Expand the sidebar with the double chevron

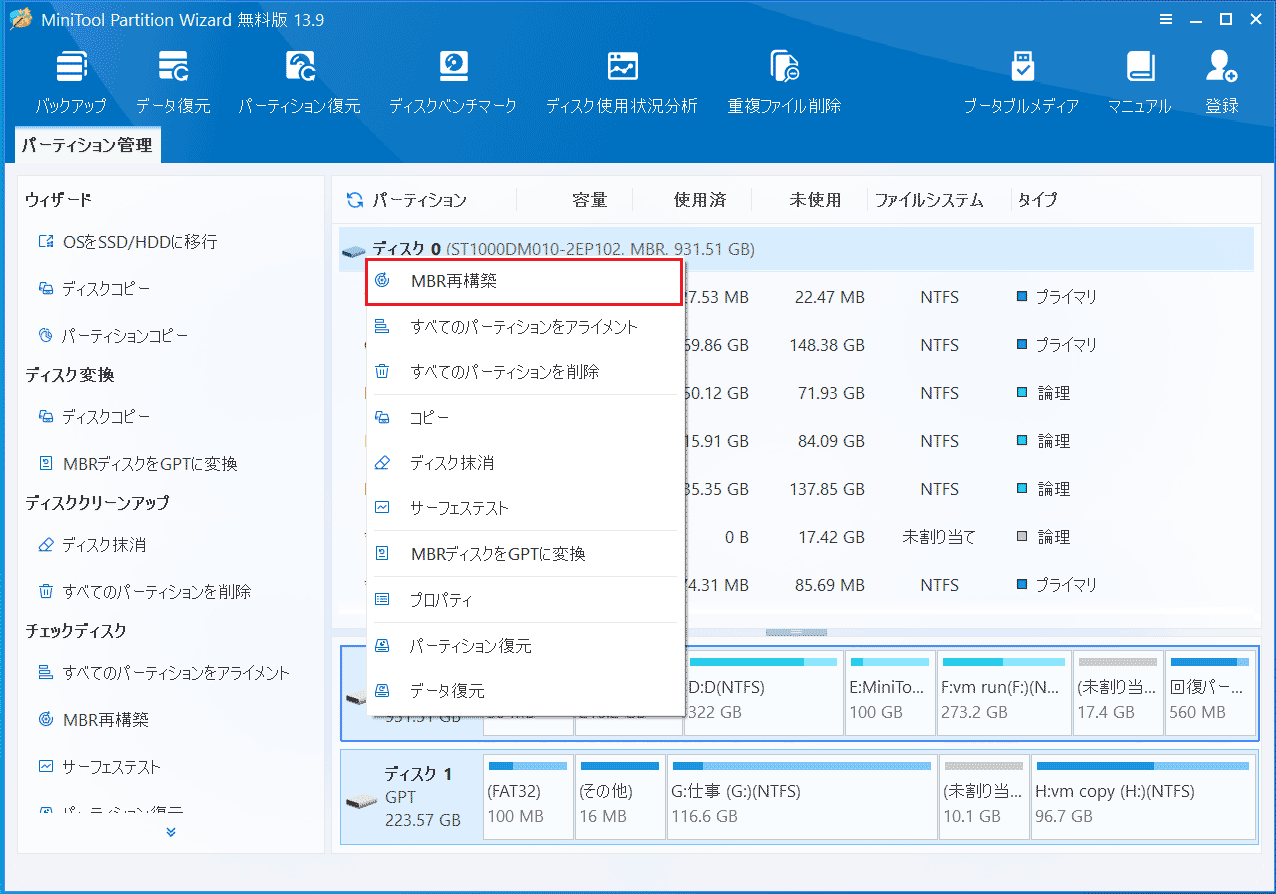coord(171,832)
